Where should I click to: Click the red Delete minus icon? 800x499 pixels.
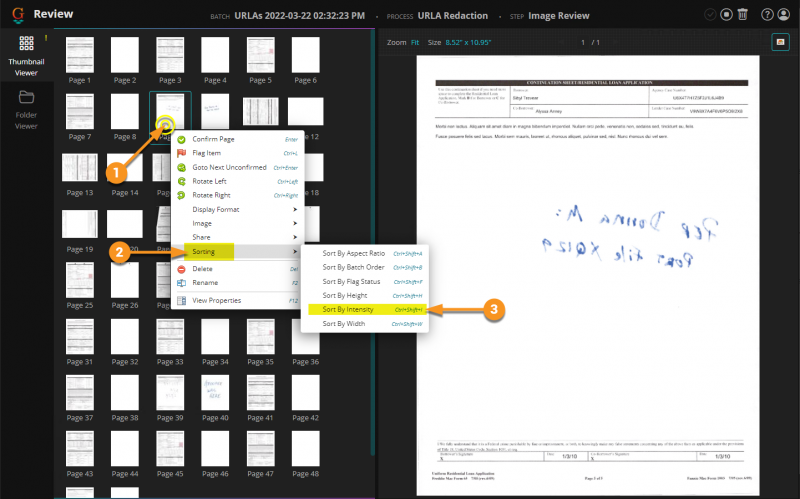point(181,269)
